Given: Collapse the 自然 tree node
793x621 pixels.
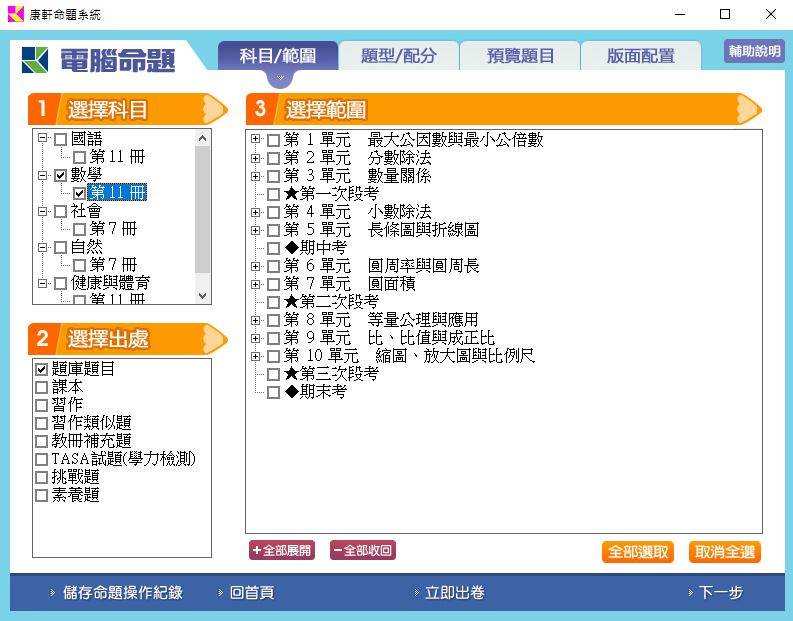Looking at the screenshot, I should pyautogui.click(x=42, y=247).
